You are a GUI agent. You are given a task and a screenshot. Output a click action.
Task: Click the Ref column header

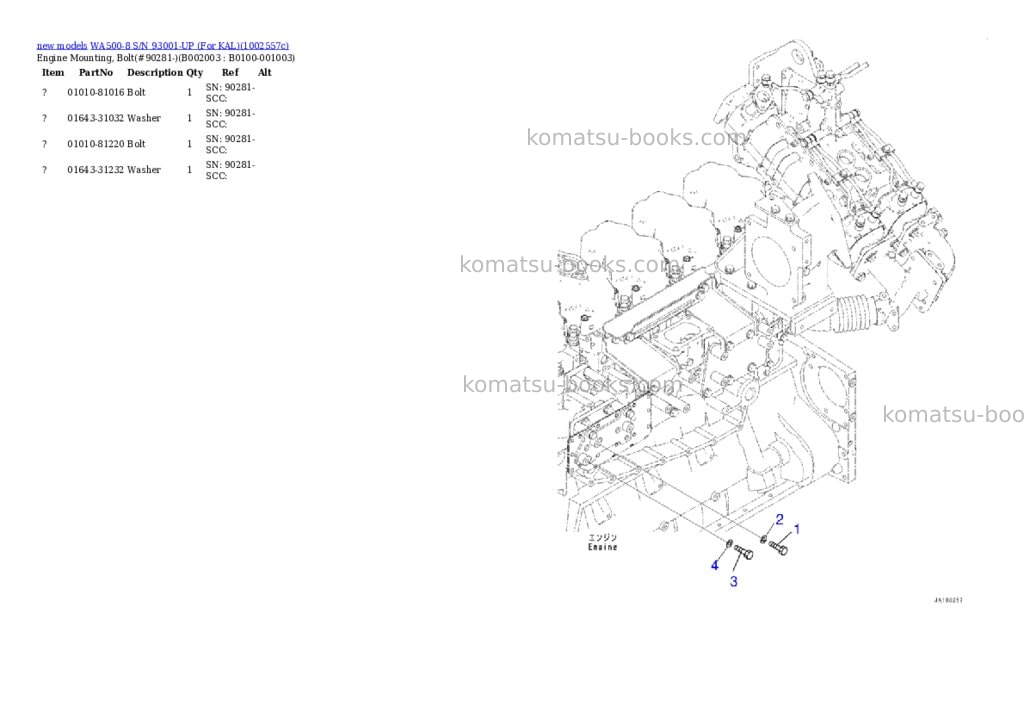(x=230, y=72)
